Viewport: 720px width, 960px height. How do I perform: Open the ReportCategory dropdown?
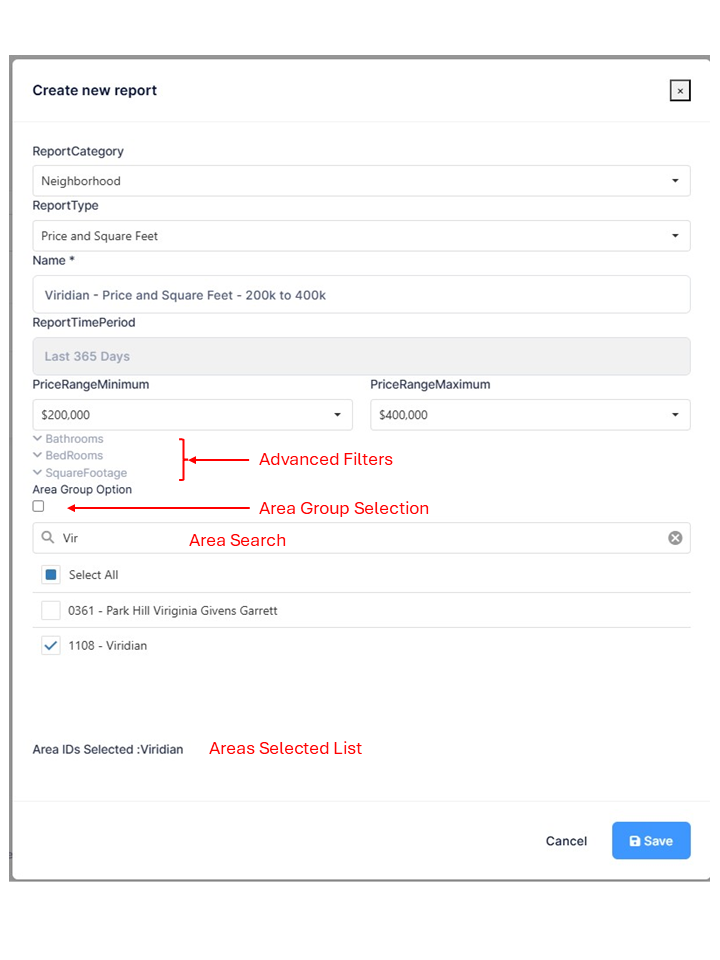[362, 180]
